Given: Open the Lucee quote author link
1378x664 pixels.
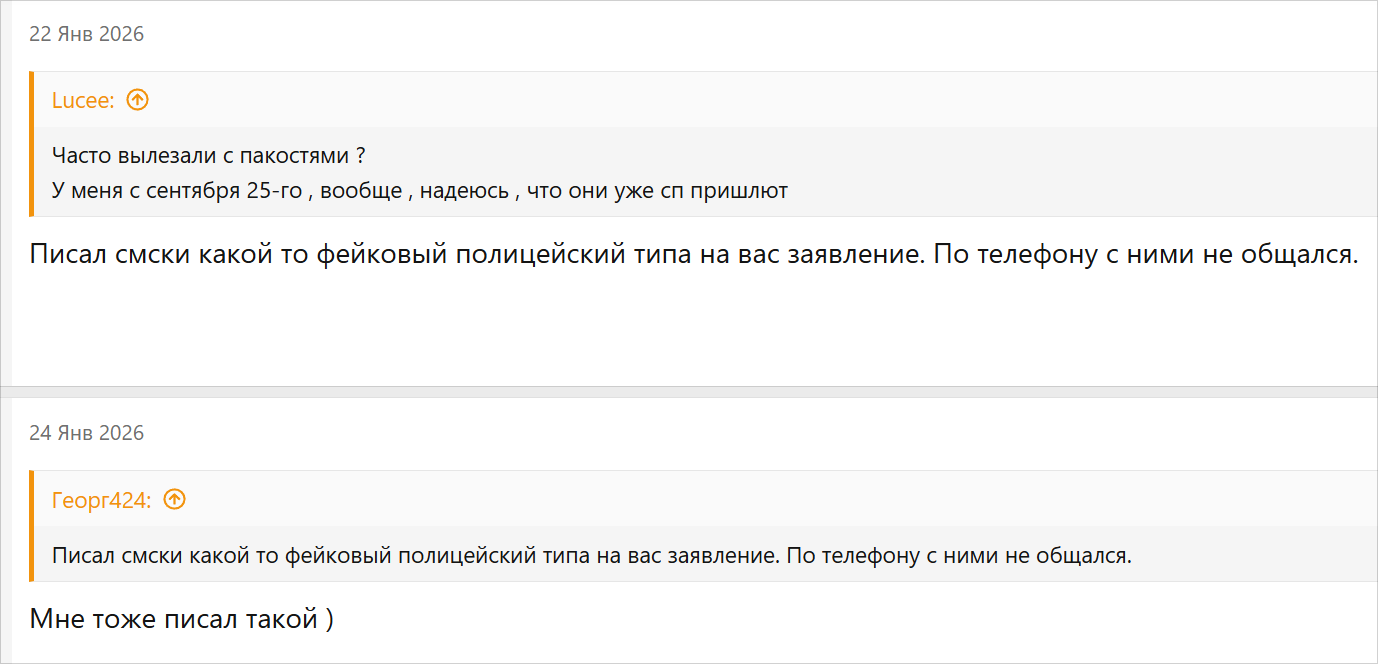Looking at the screenshot, I should [x=83, y=100].
